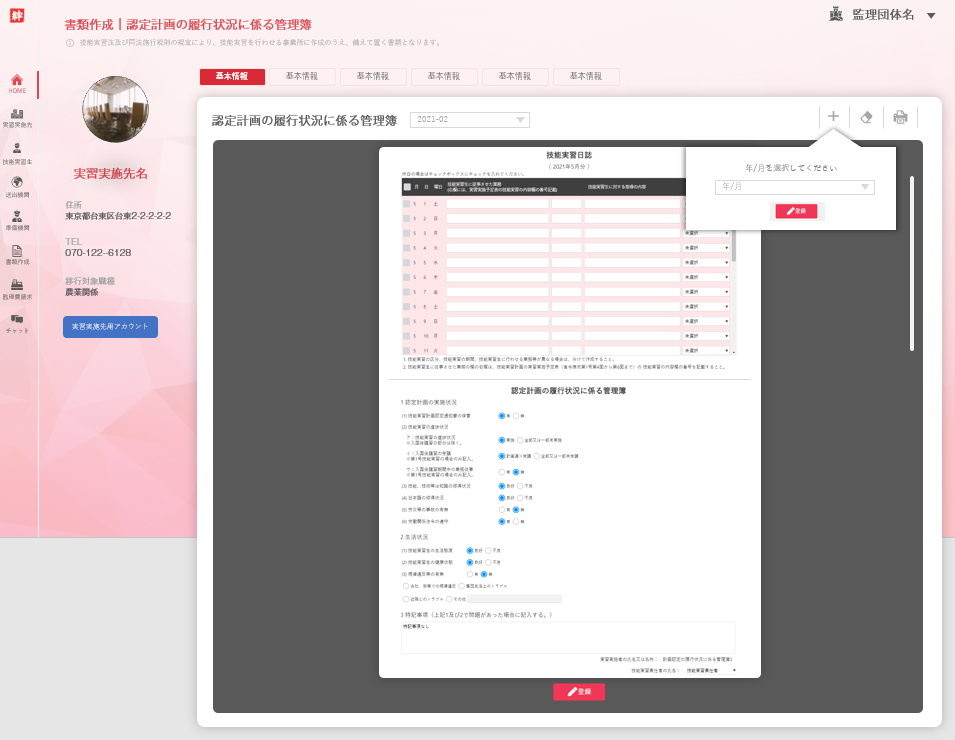This screenshot has width=955, height=740.
Task: Open 送出機関 globe icon in sidebar
Action: (17, 186)
